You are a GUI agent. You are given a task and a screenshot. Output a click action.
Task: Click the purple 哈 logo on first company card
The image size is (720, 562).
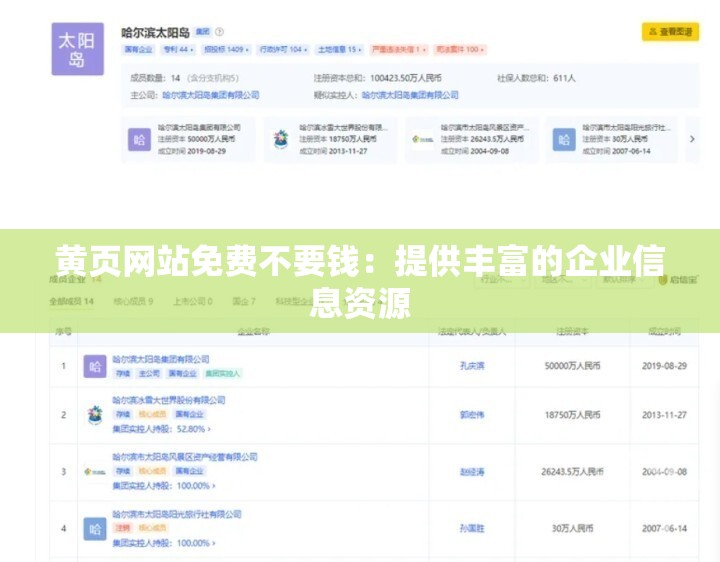tap(140, 139)
